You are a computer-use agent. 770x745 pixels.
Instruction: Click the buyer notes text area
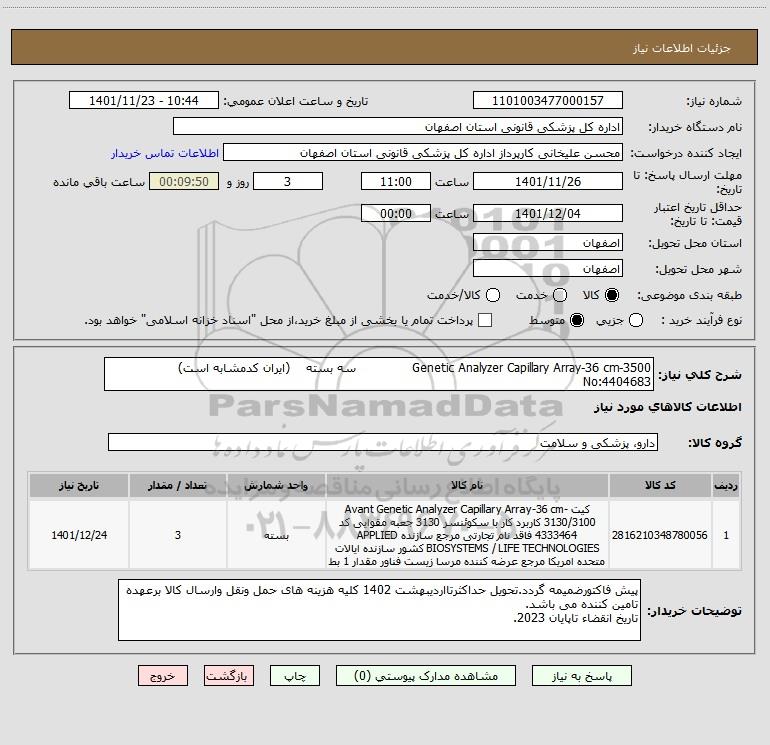380,610
